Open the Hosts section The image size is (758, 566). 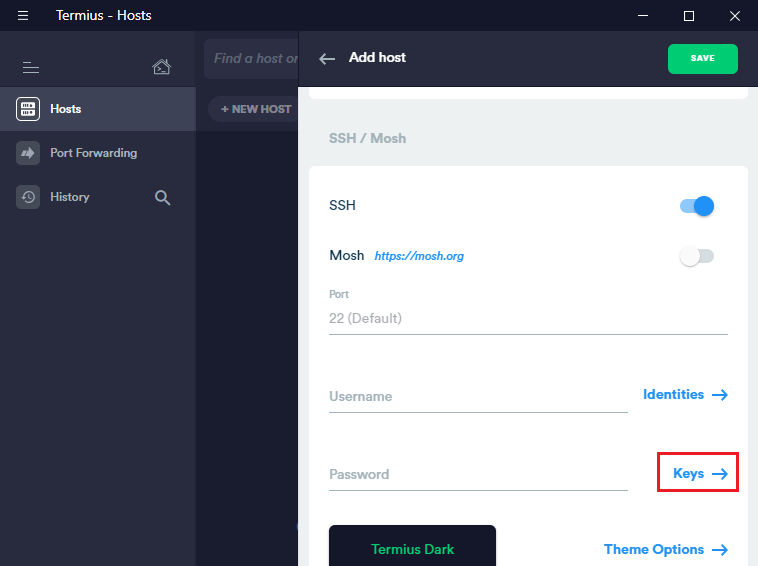[98, 109]
